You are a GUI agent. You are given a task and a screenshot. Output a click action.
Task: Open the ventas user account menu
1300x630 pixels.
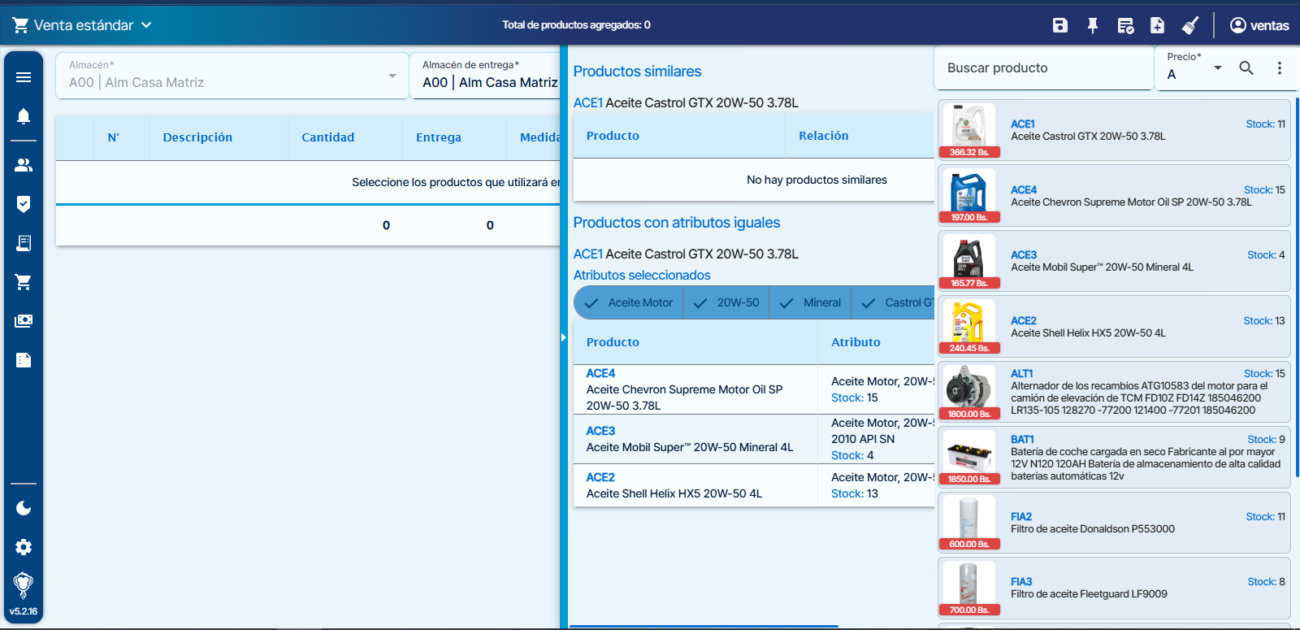pos(1259,25)
